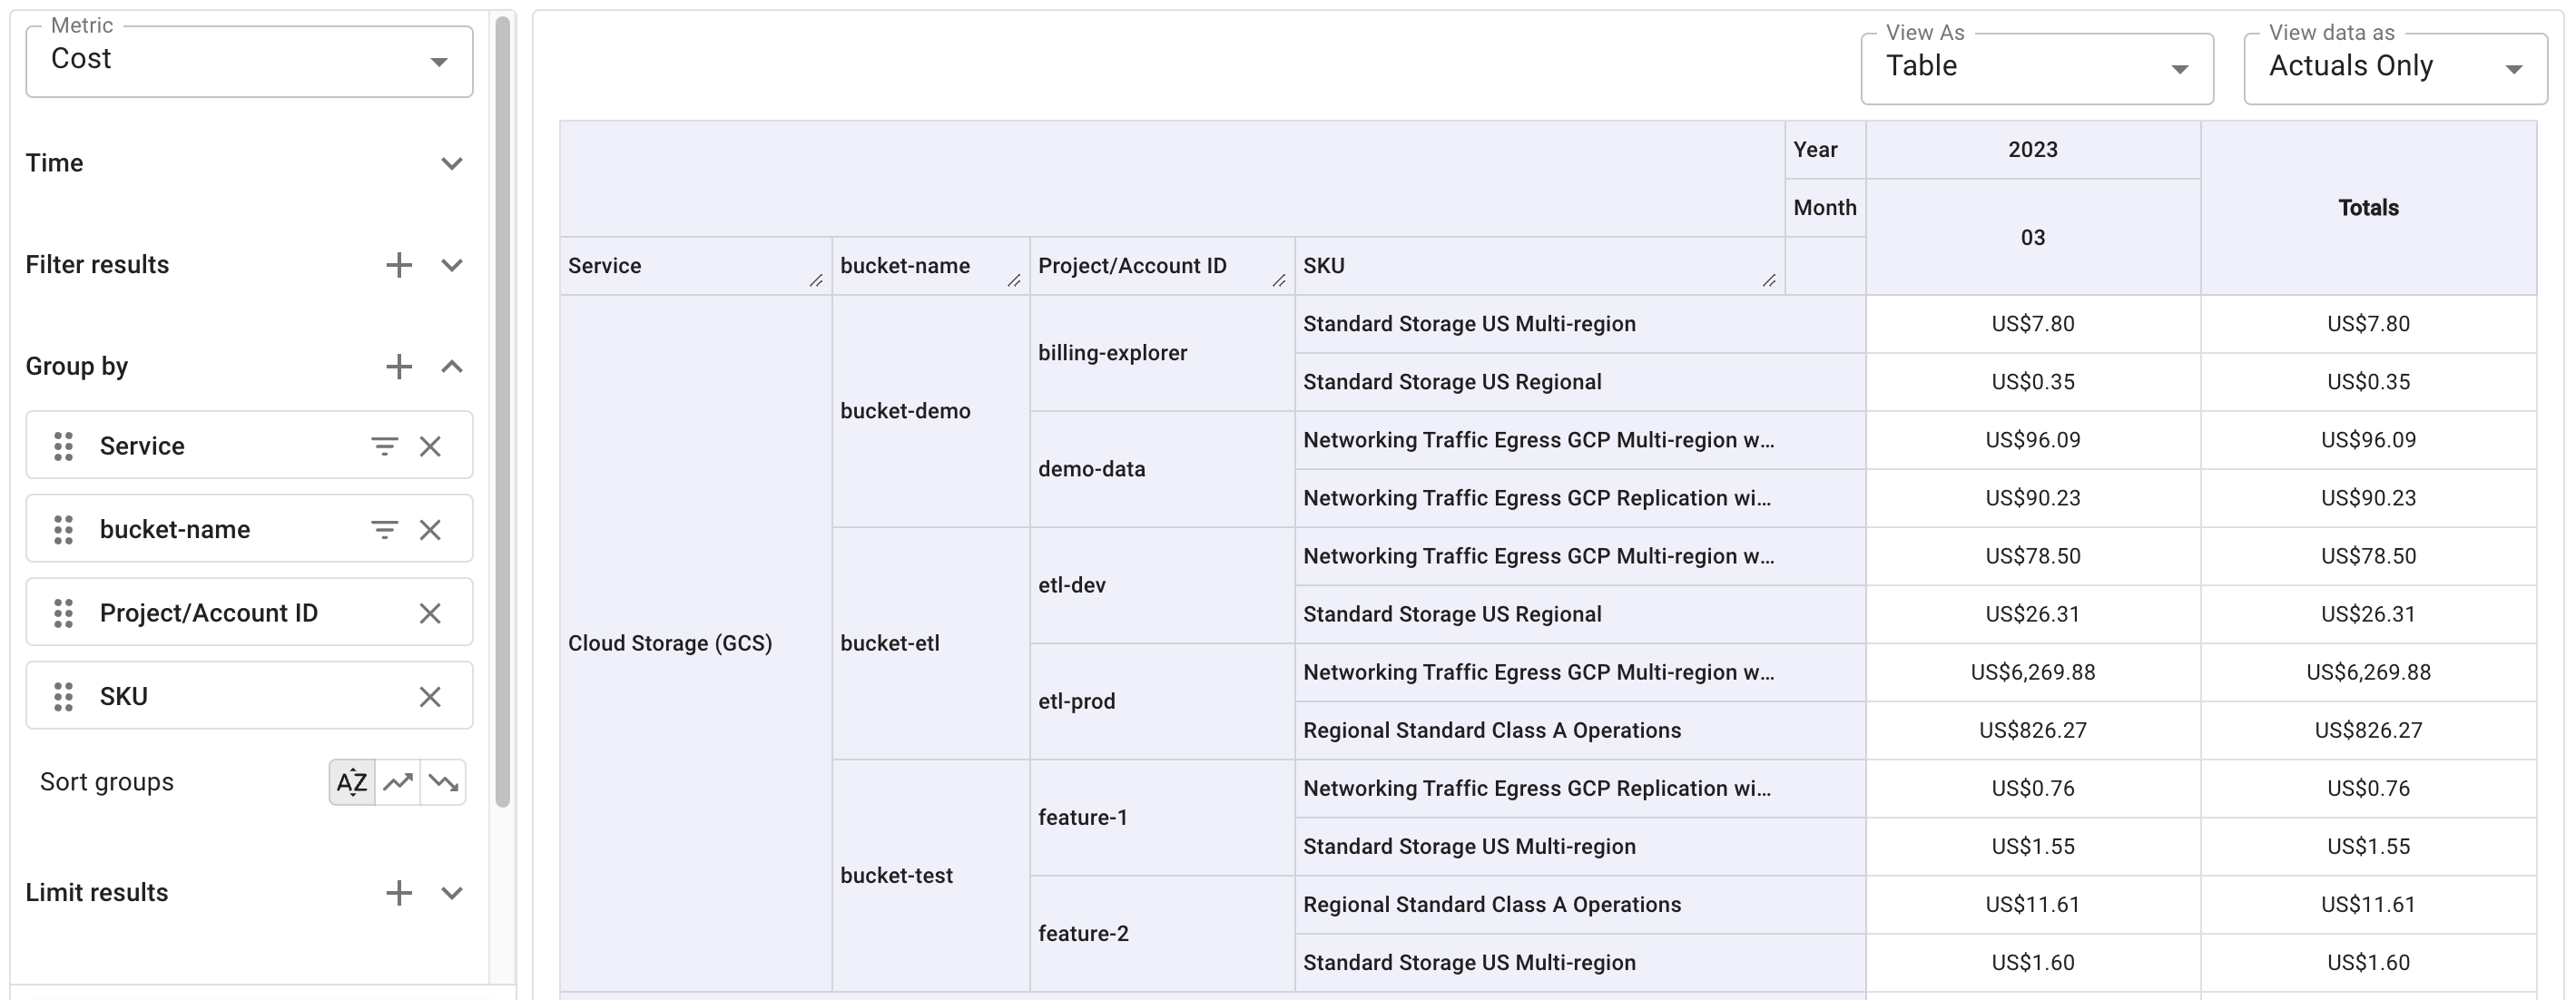Collapse the Group by section
Screen dimensions: 2576x1000
tap(451, 366)
